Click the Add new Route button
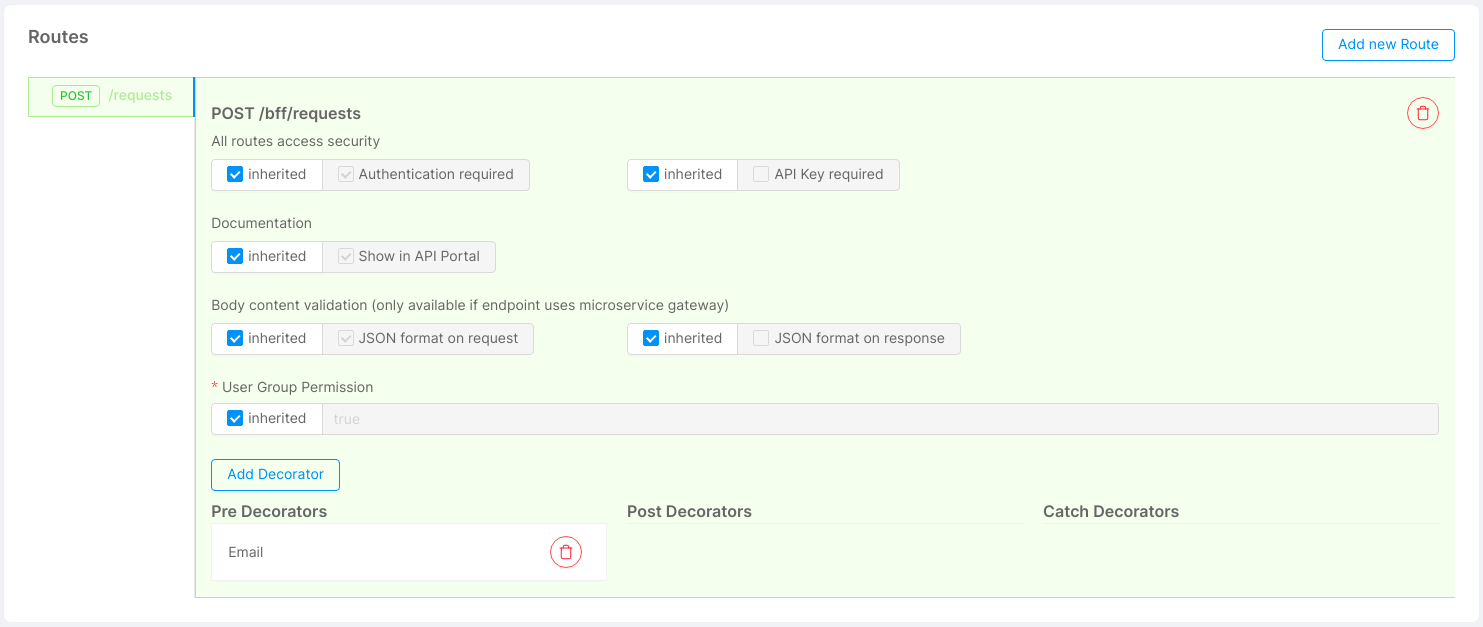Image resolution: width=1483 pixels, height=627 pixels. point(1388,44)
